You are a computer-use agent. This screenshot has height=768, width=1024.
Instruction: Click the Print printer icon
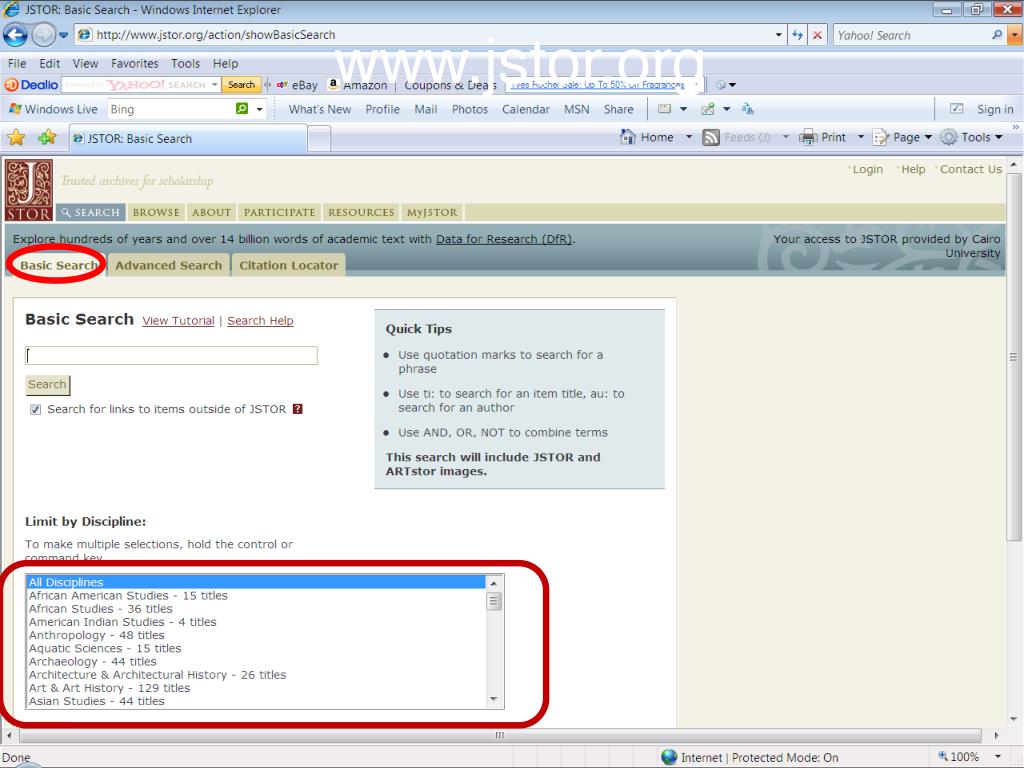click(808, 137)
